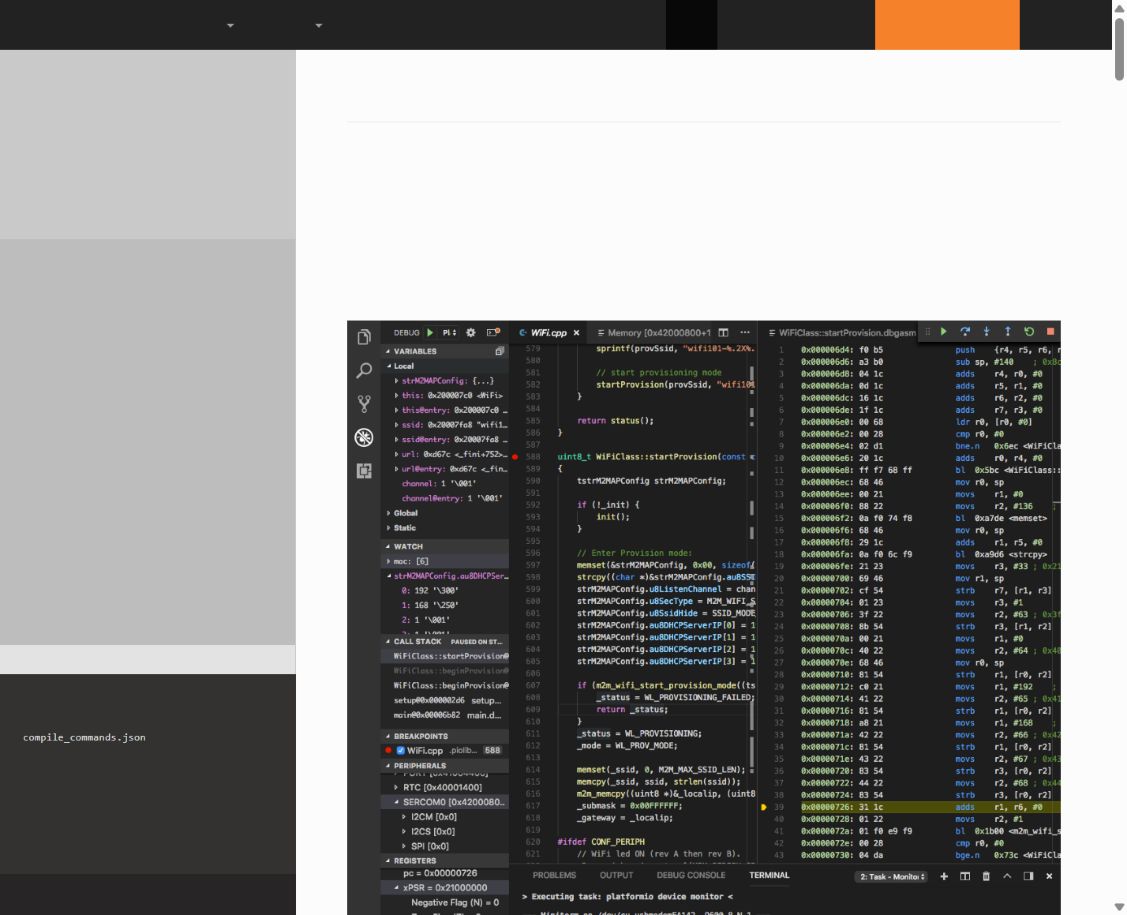This screenshot has height=915, width=1127.
Task: Collapse the xPSR register row
Action: [445, 888]
